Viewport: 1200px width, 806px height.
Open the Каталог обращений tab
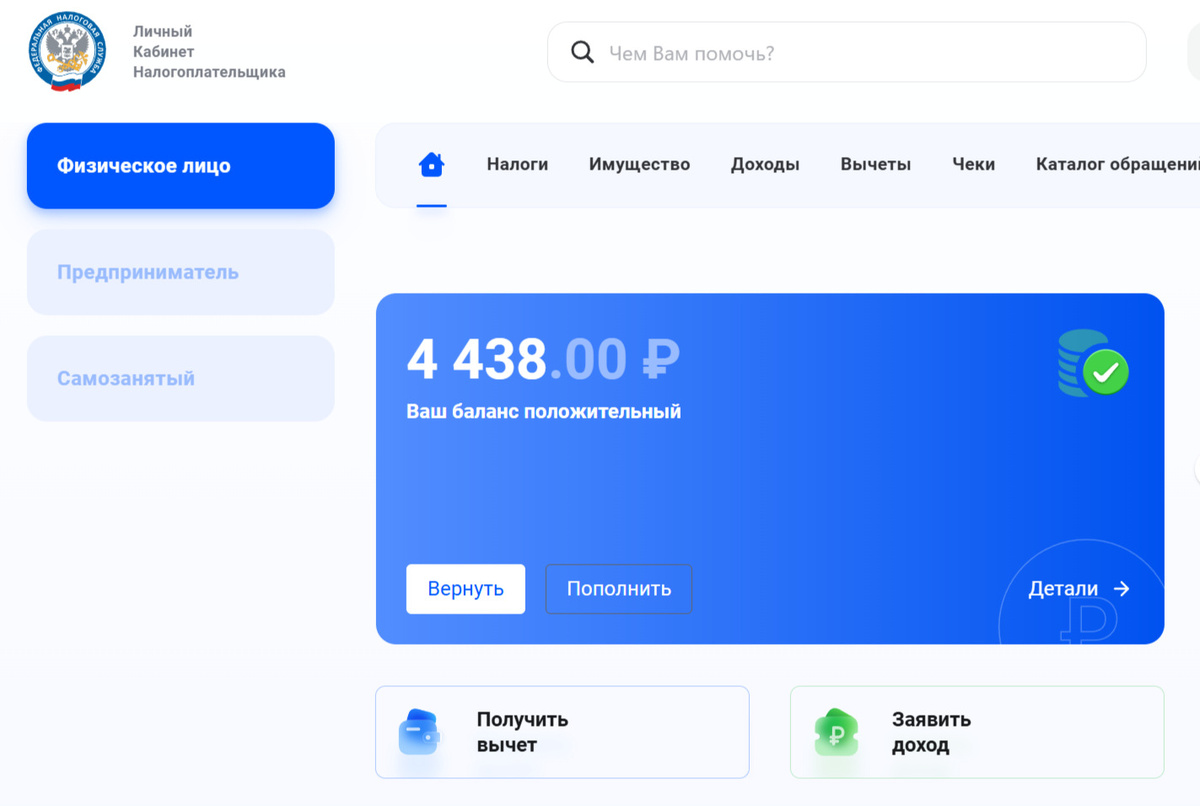(x=1117, y=164)
